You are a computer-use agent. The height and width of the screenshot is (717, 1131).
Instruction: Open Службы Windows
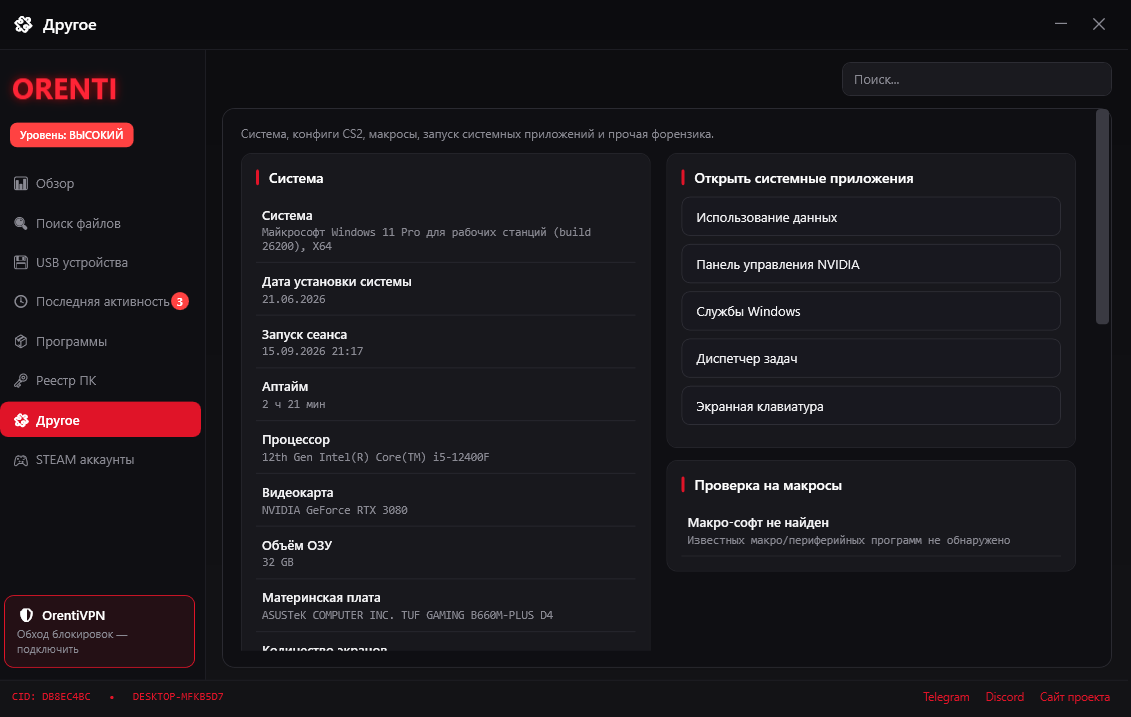(871, 311)
